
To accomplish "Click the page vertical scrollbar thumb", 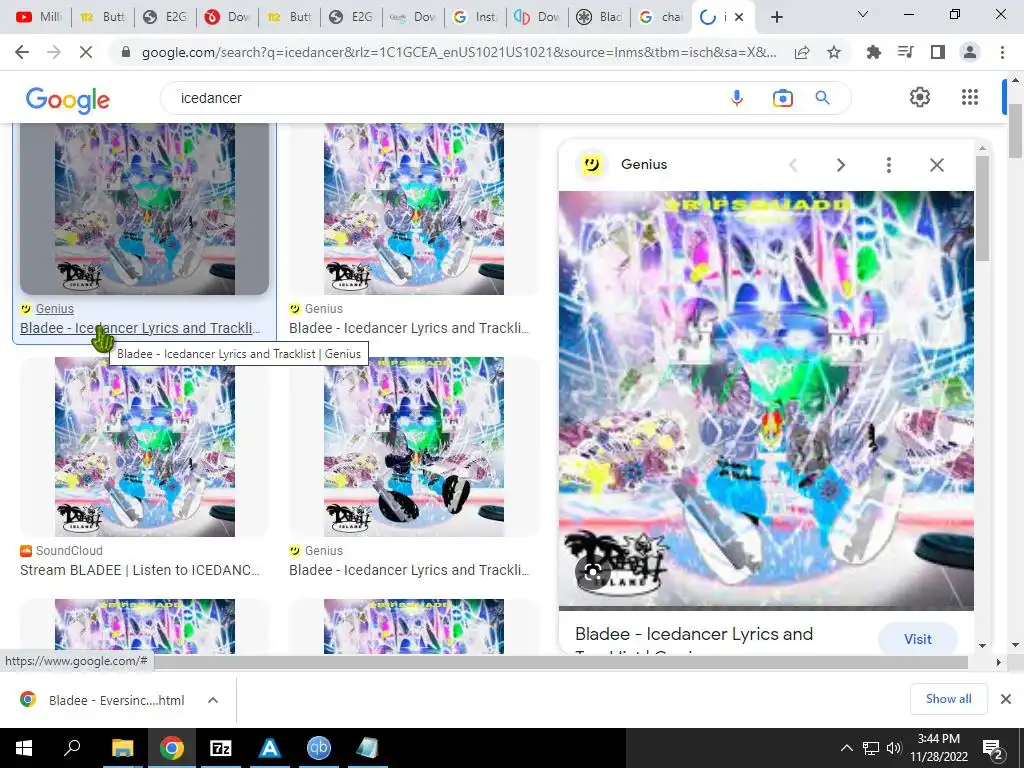I will click(1015, 130).
